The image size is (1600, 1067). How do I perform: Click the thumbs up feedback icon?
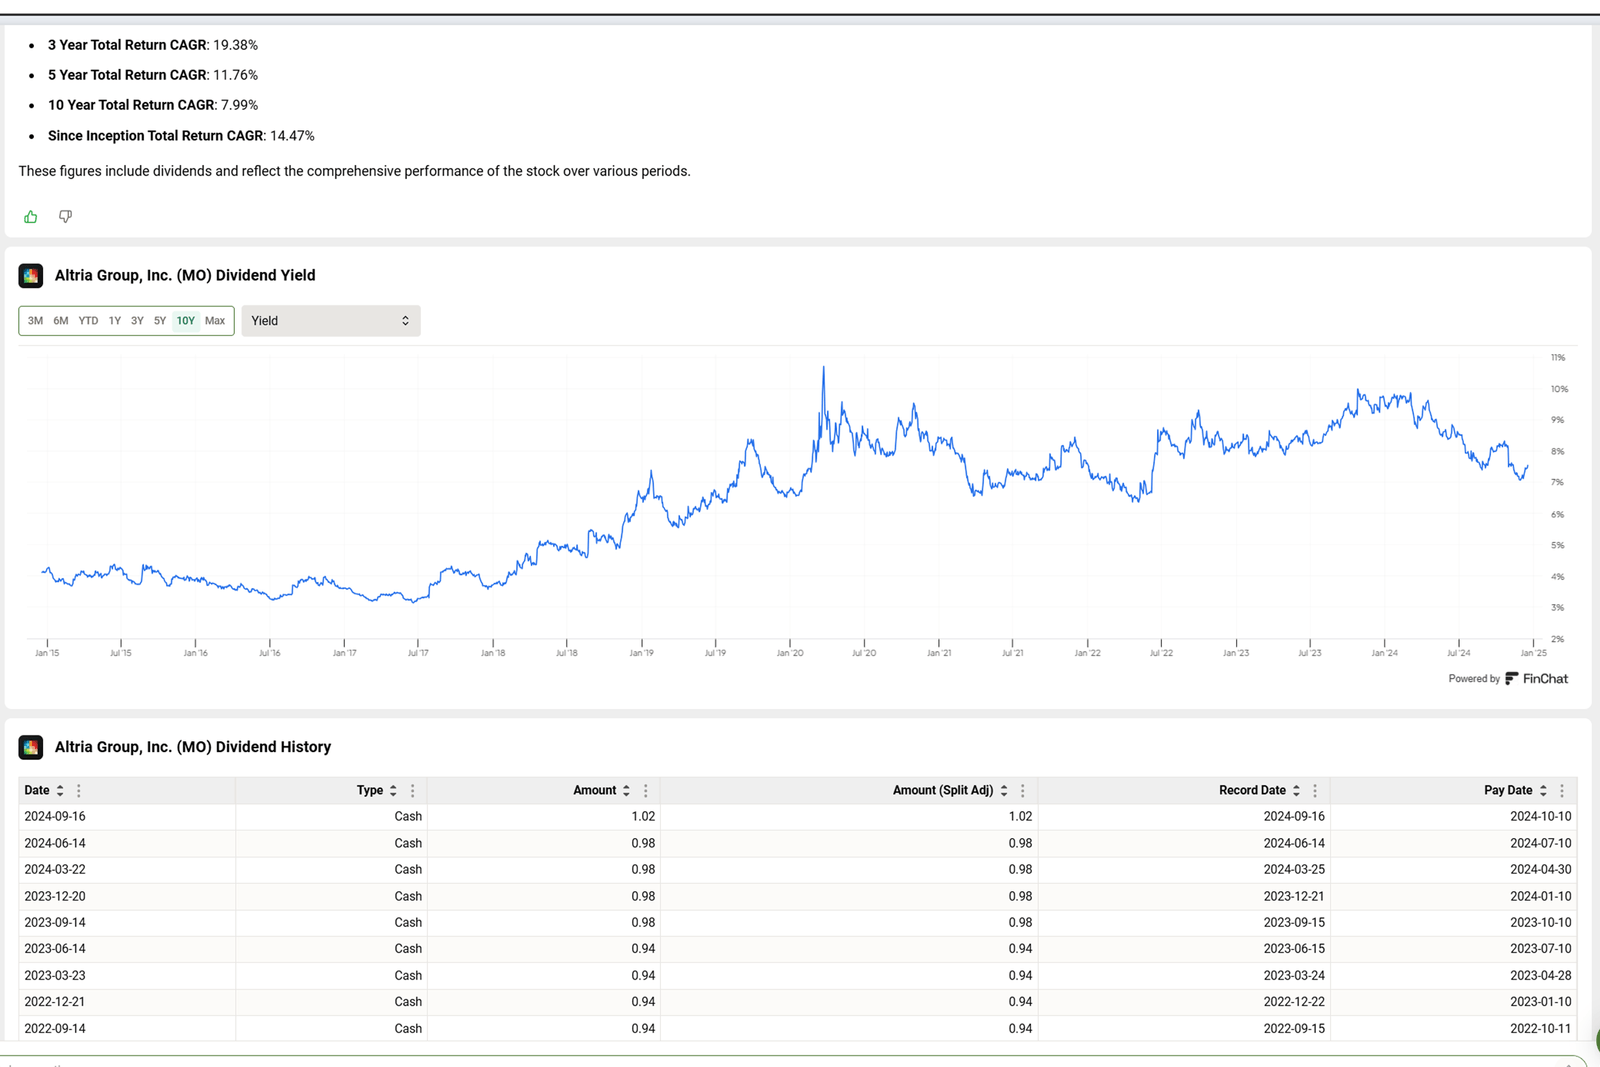(30, 216)
